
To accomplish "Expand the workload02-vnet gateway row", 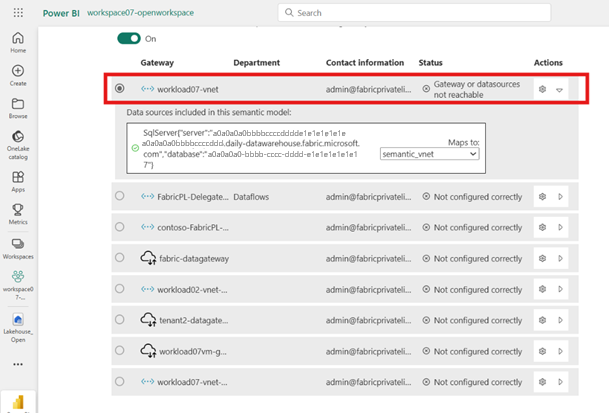I will [x=560, y=289].
